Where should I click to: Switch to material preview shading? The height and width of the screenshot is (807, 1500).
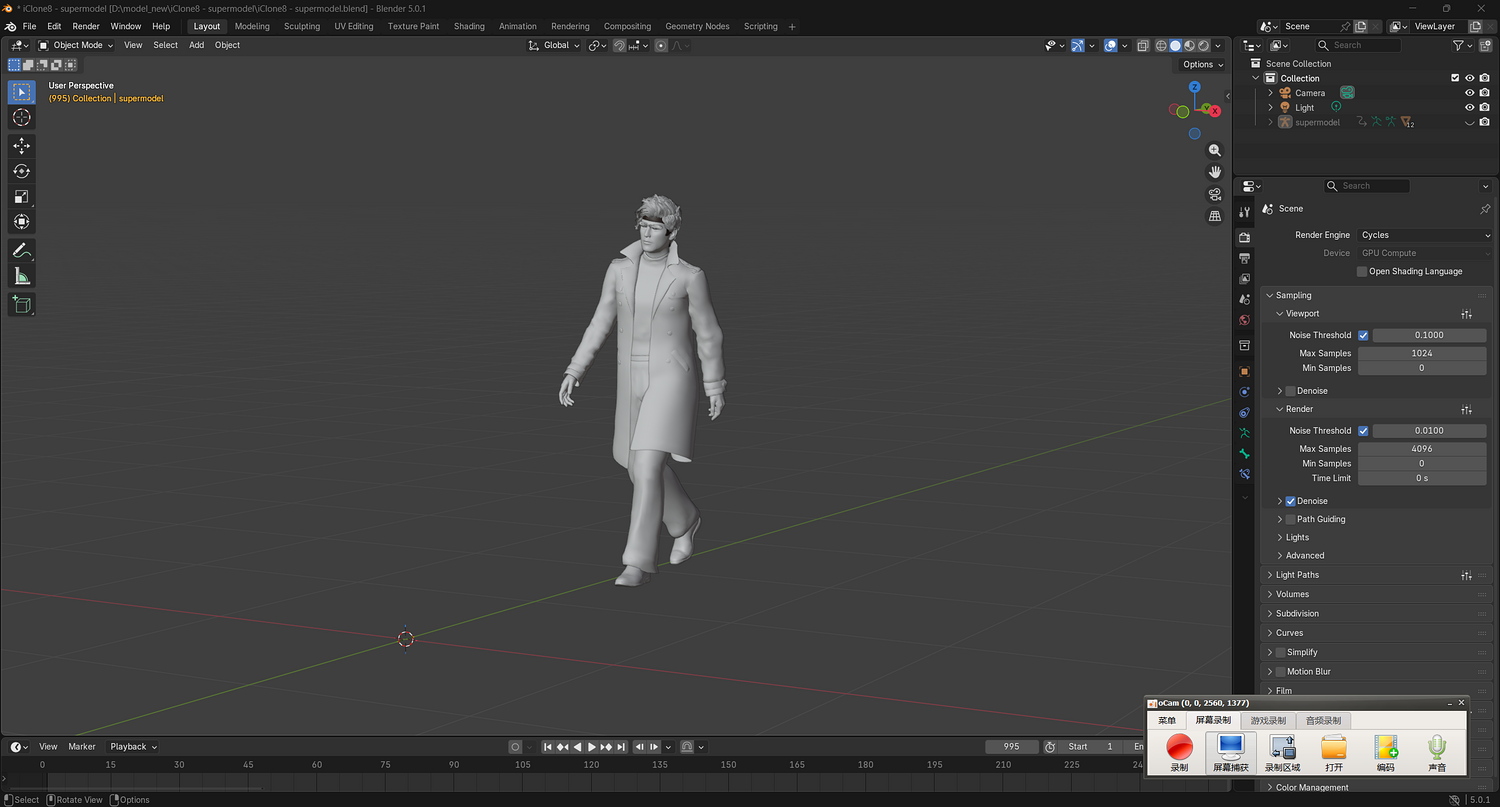point(1189,45)
